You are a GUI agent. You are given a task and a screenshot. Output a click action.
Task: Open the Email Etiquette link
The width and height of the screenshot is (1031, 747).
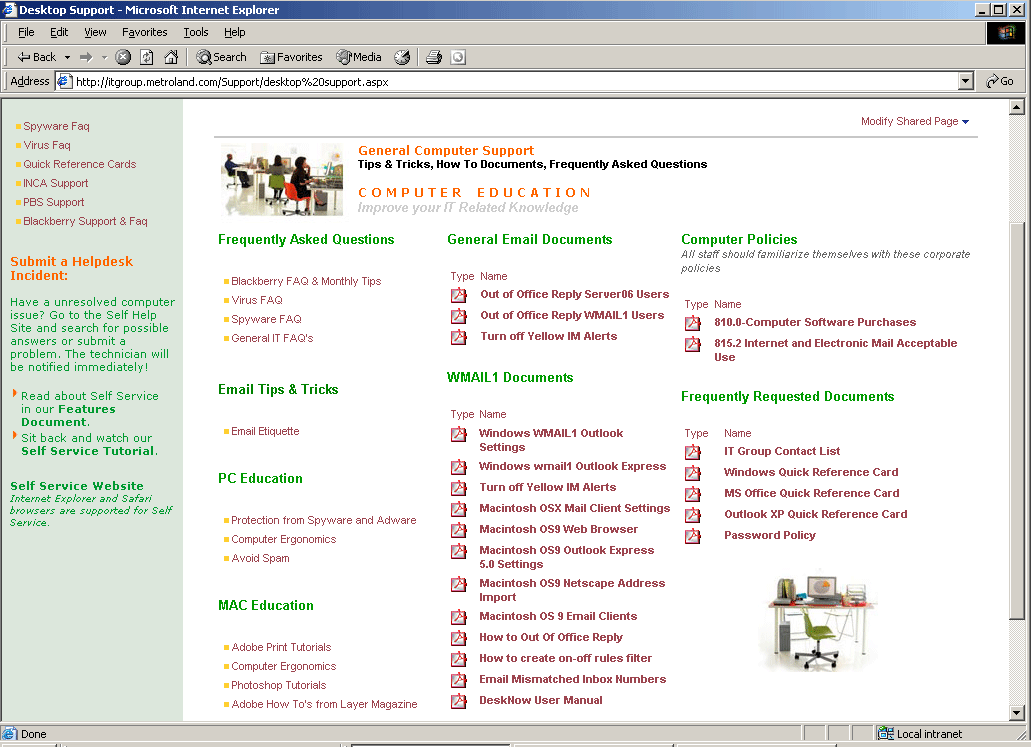click(265, 431)
